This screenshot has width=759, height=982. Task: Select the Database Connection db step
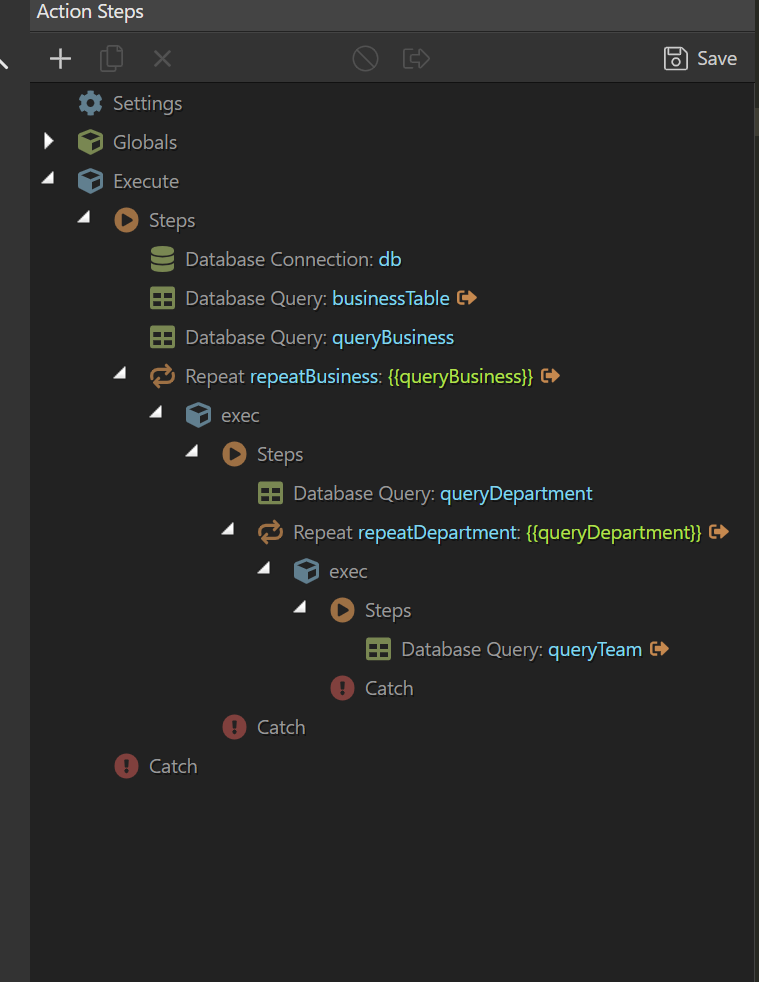[x=292, y=259]
